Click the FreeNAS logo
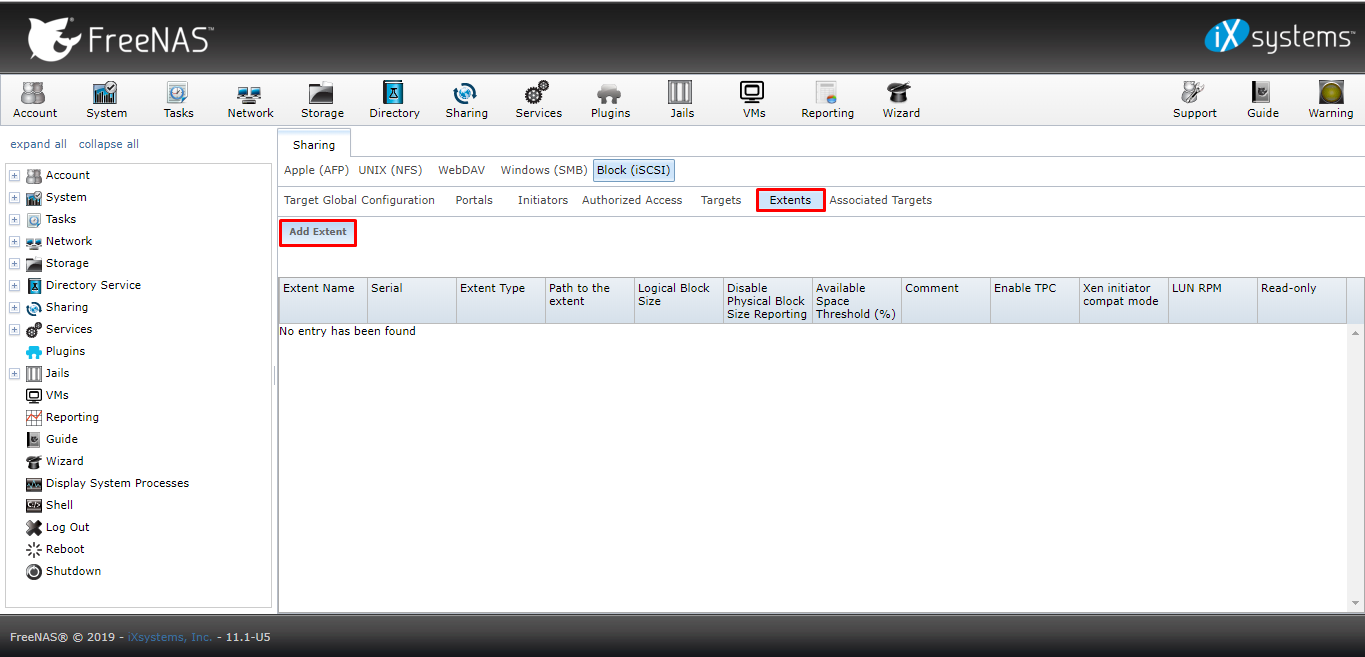Screen dimensions: 1365x657 click(x=121, y=38)
